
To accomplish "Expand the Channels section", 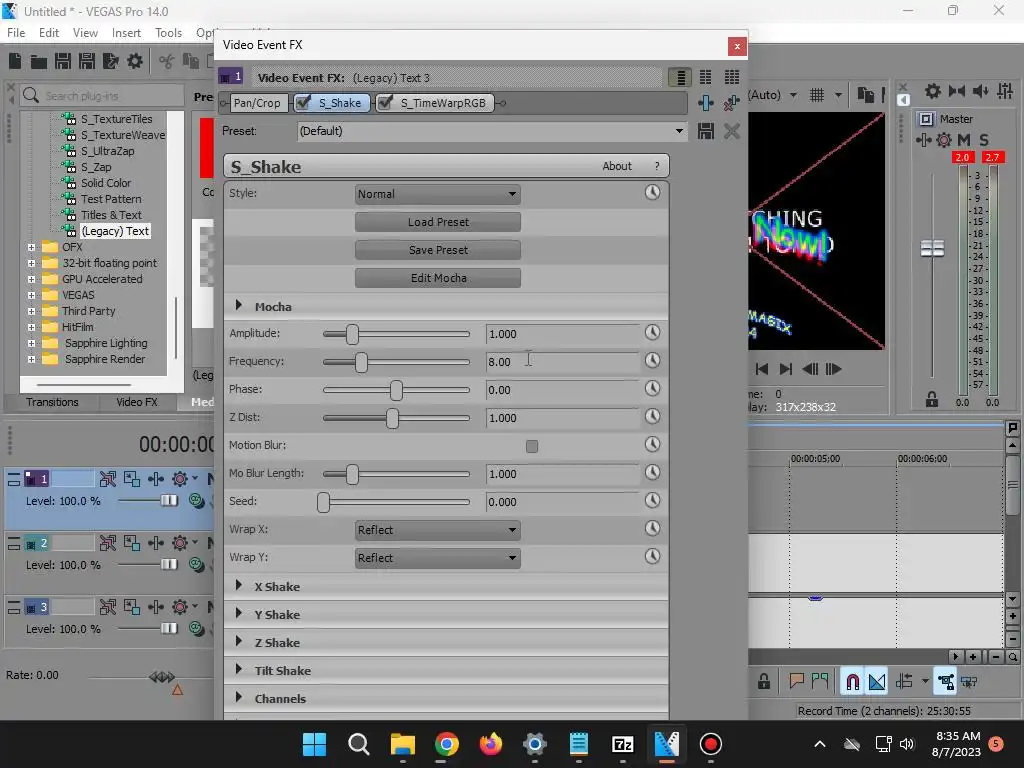I will (238, 697).
